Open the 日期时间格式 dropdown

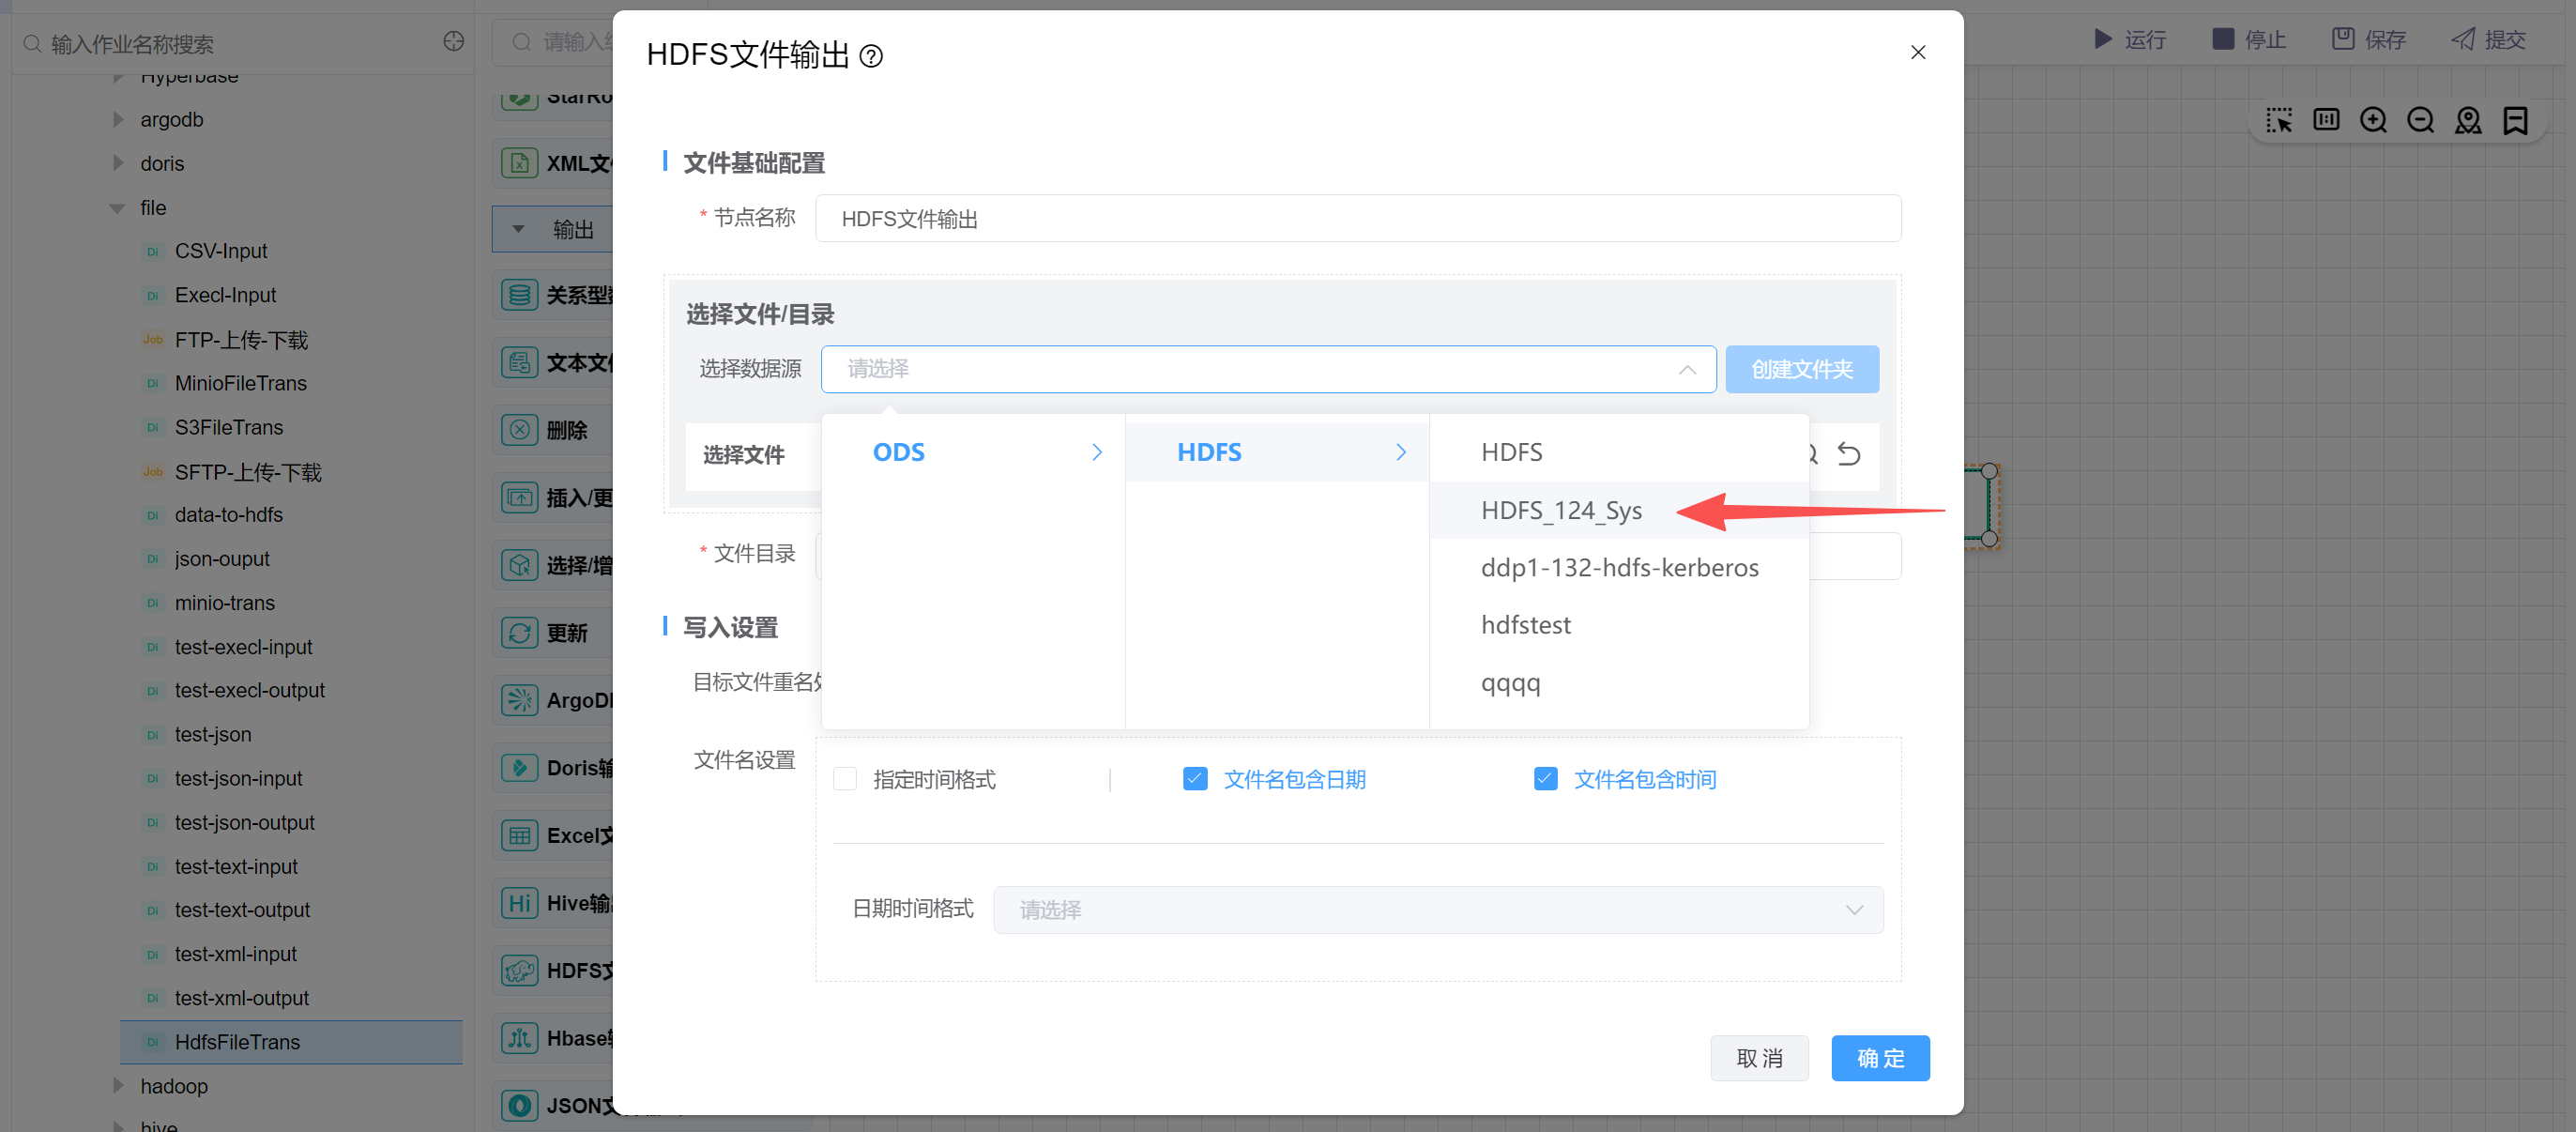[x=1437, y=910]
